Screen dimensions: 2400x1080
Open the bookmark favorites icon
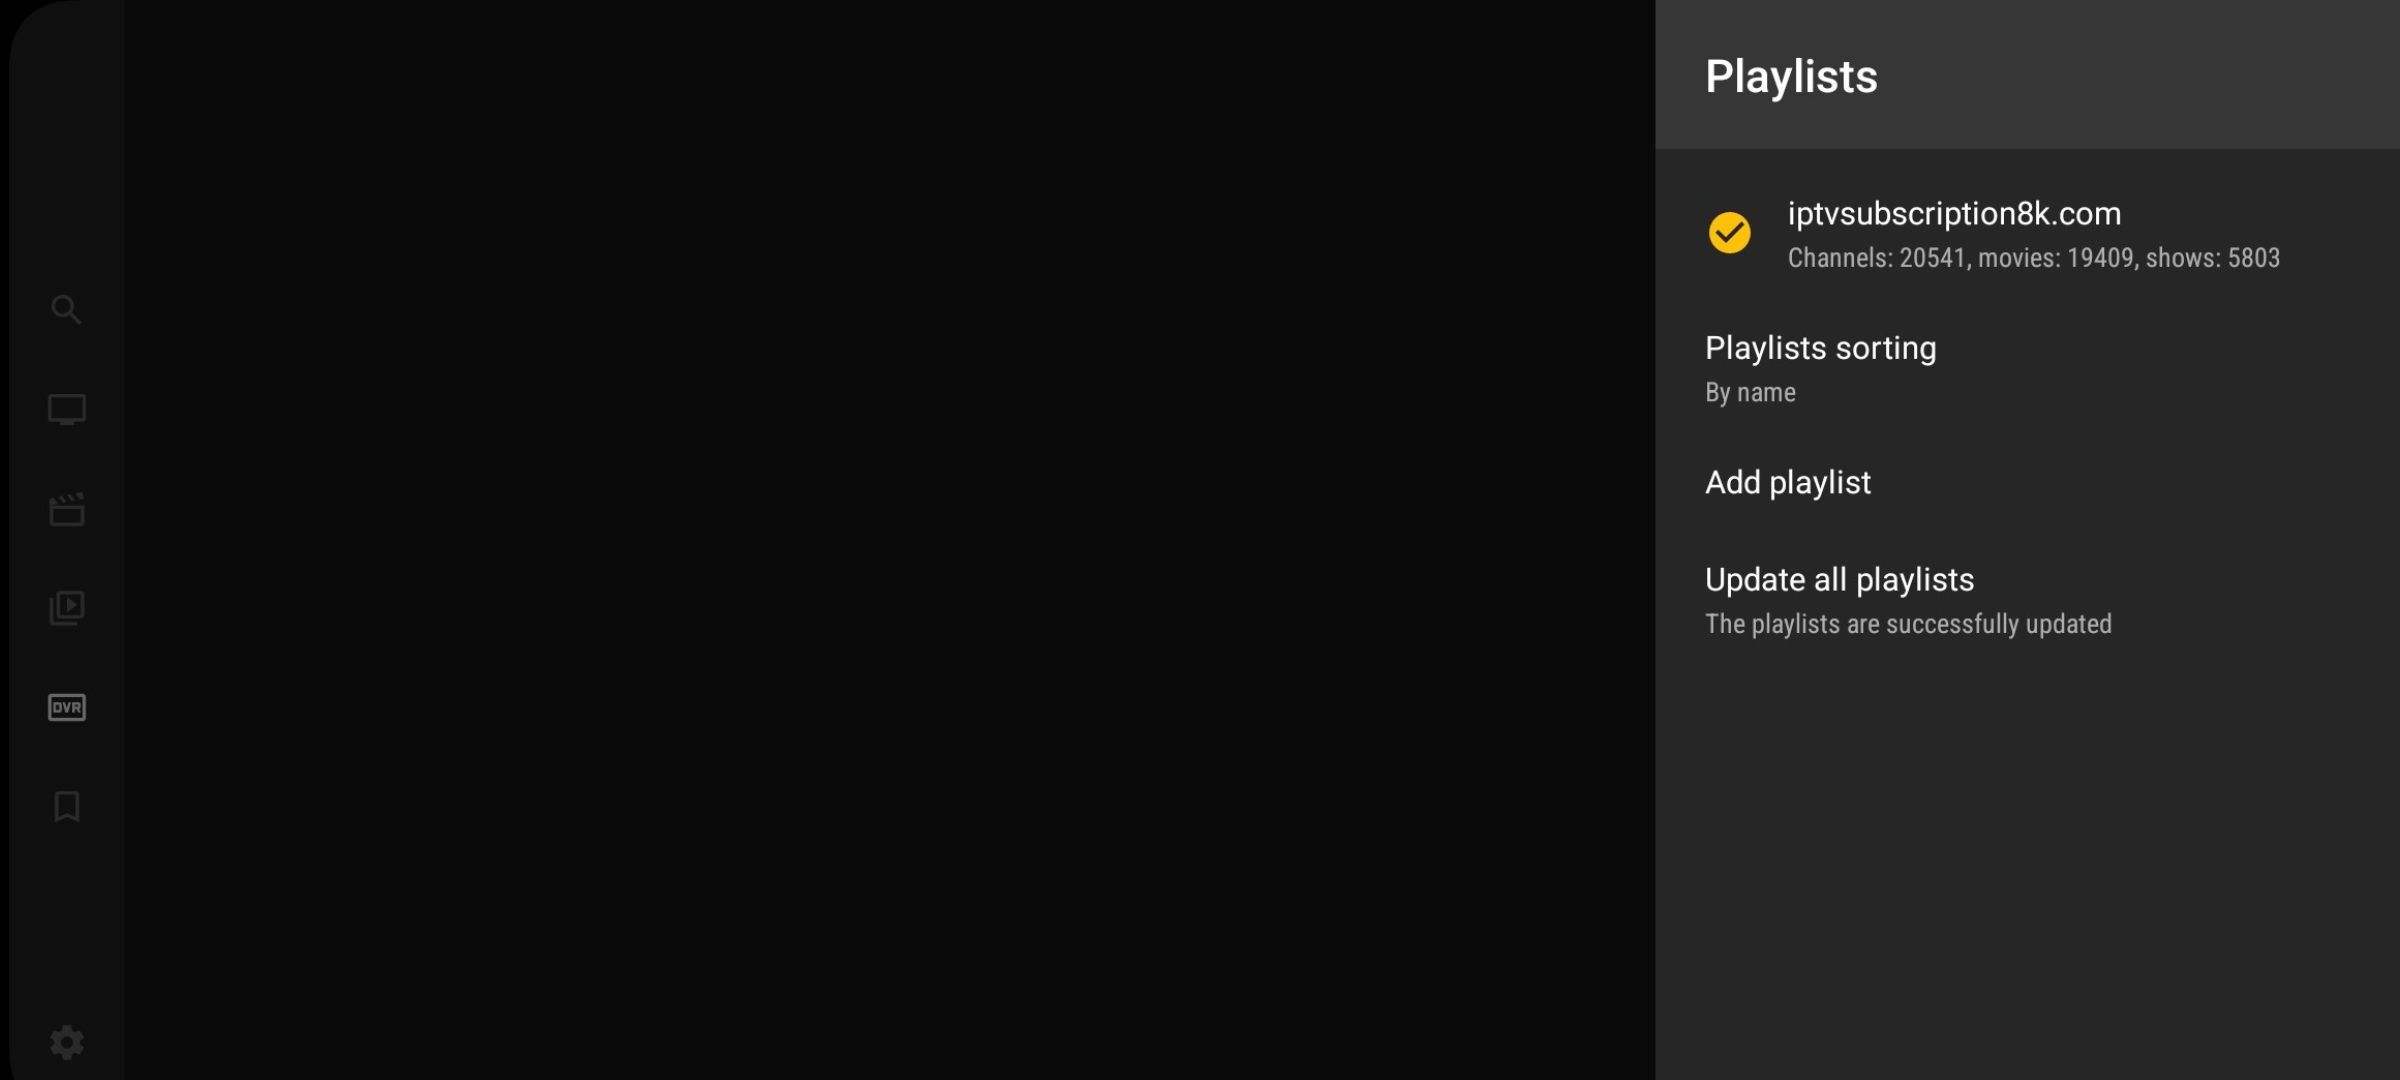tap(67, 806)
